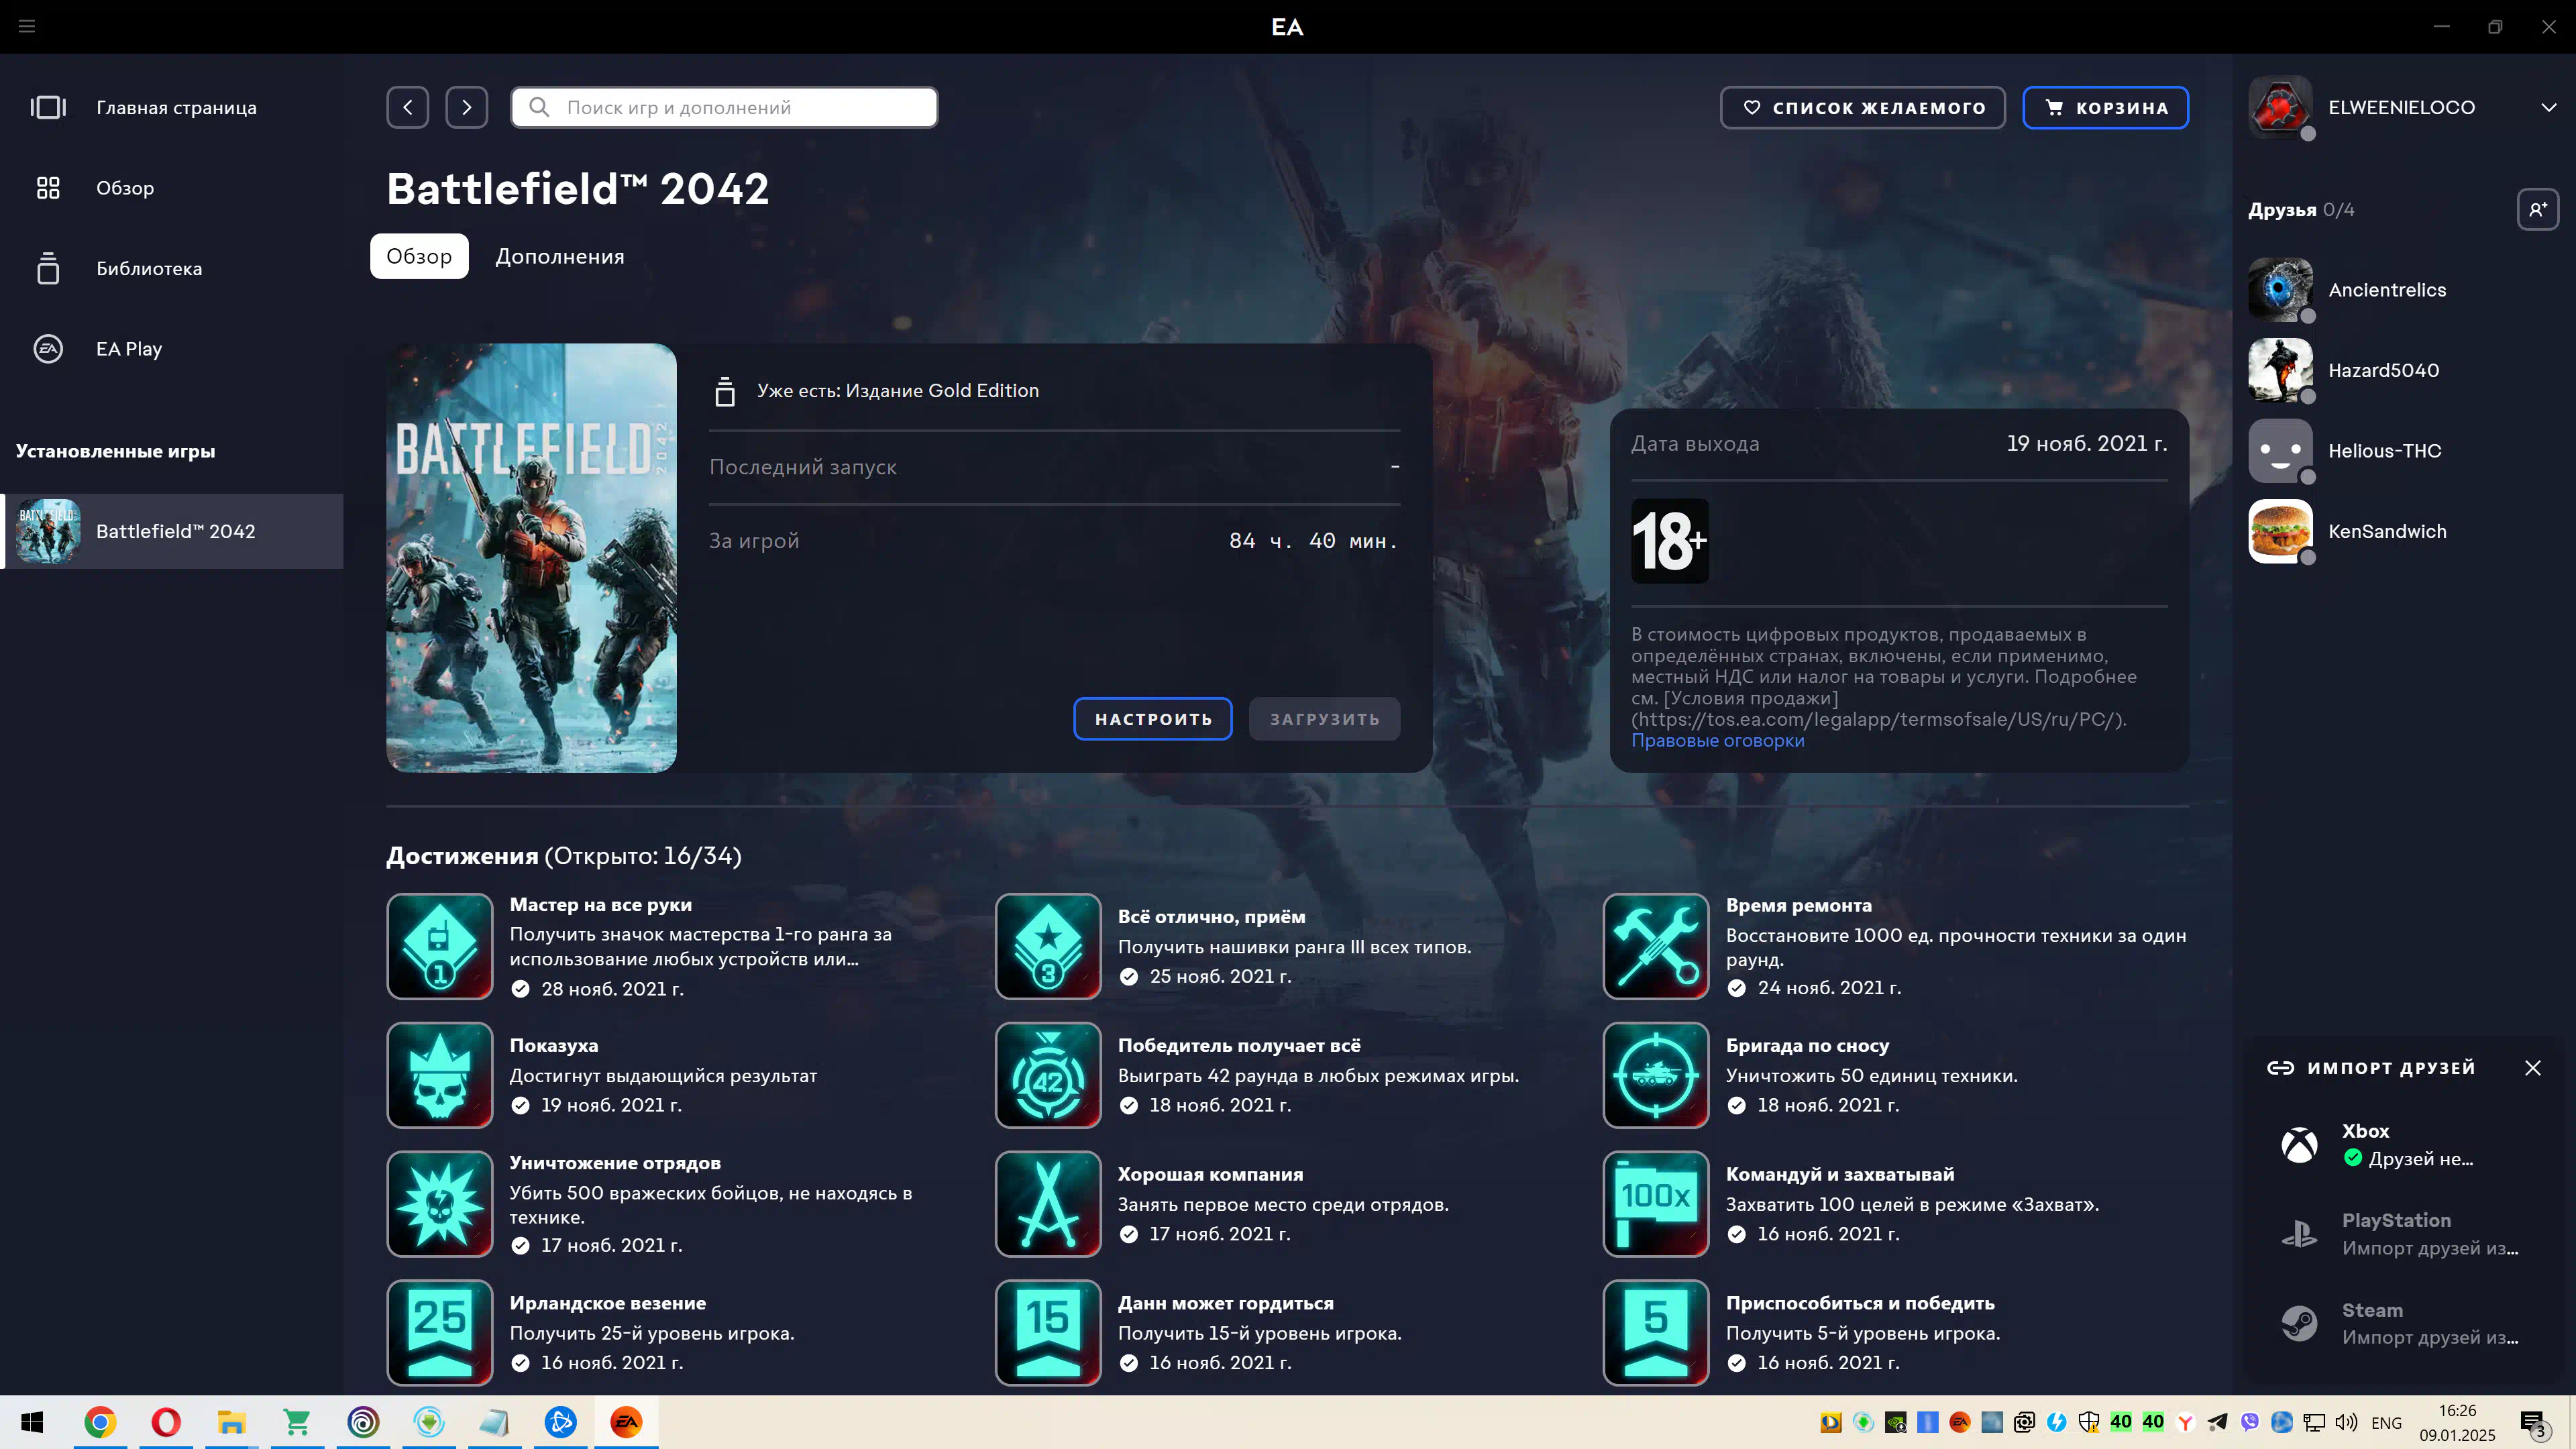Open Библиотека in left sidebar

[x=172, y=268]
